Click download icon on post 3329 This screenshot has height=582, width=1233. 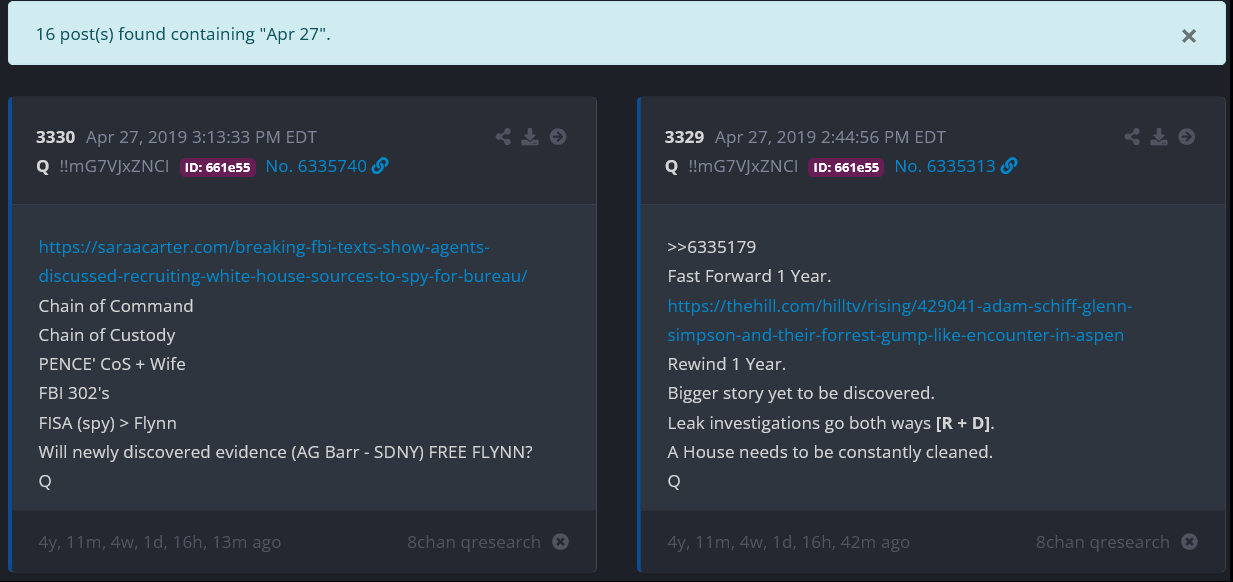[1160, 137]
